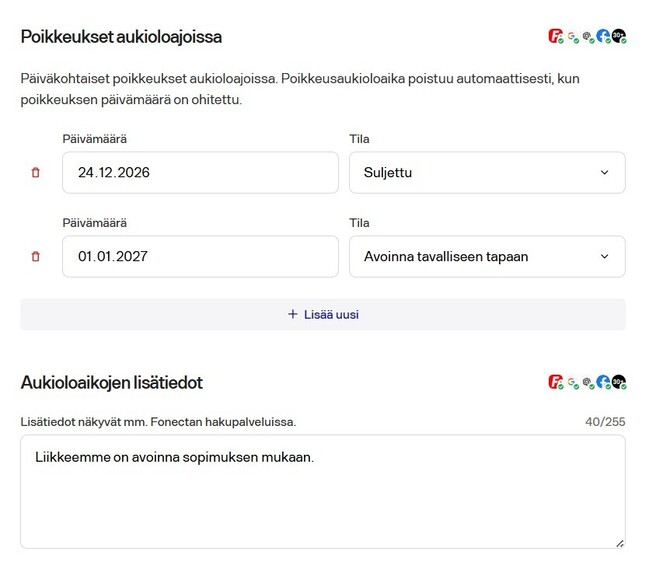The image size is (670, 576).
Task: Delete the 24.12.2026 exception with trash icon
Action: [x=35, y=172]
